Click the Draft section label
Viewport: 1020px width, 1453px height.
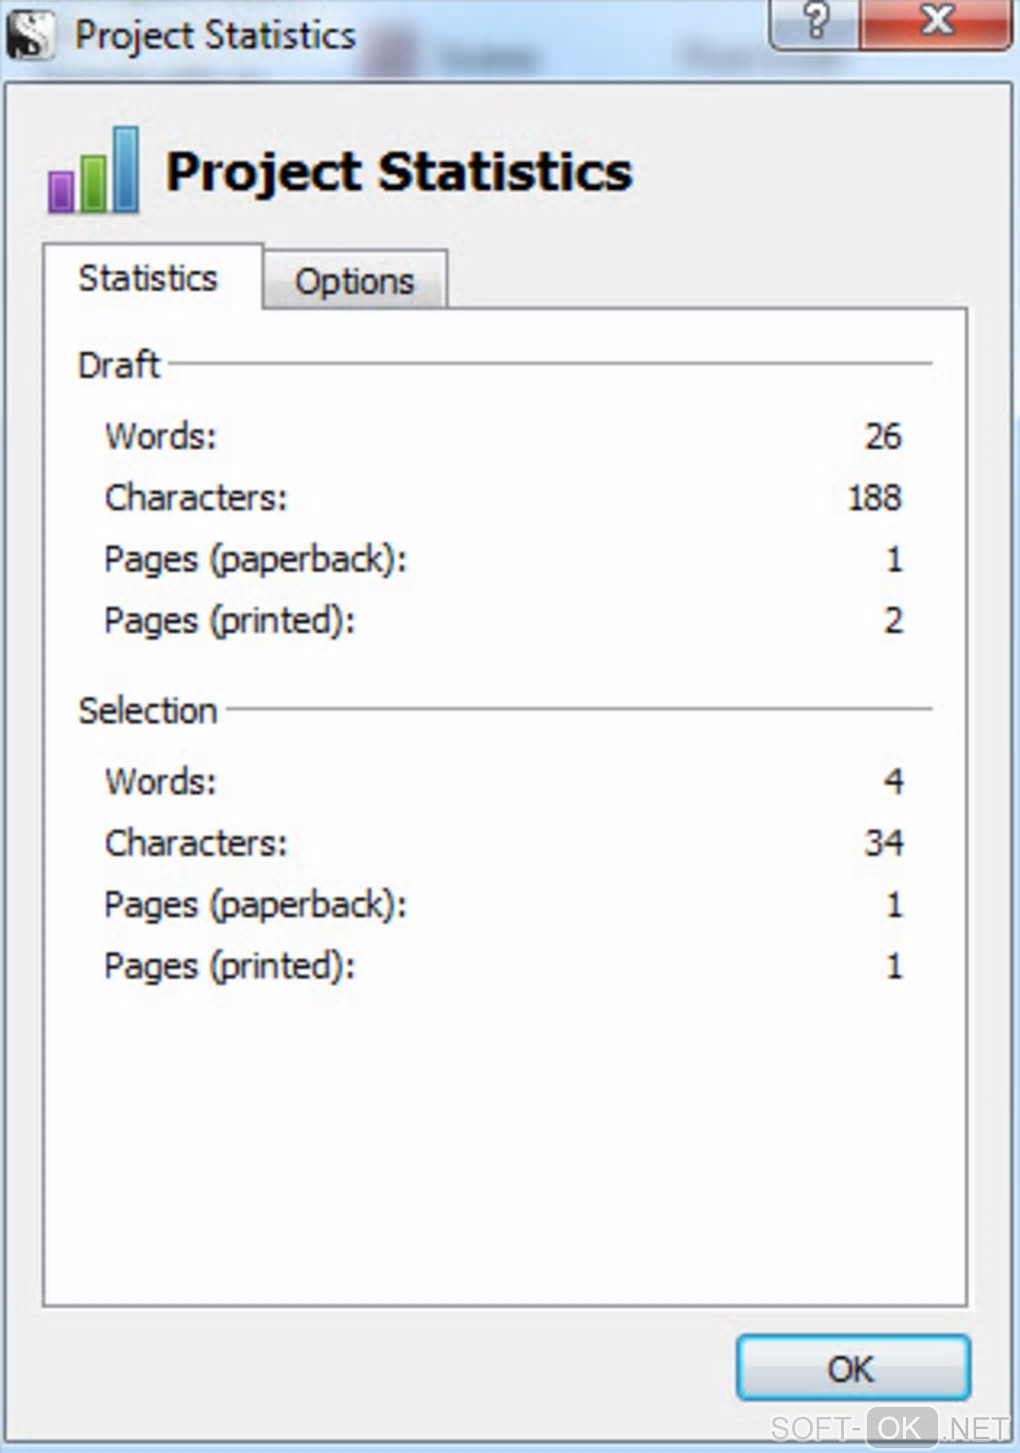pos(119,365)
